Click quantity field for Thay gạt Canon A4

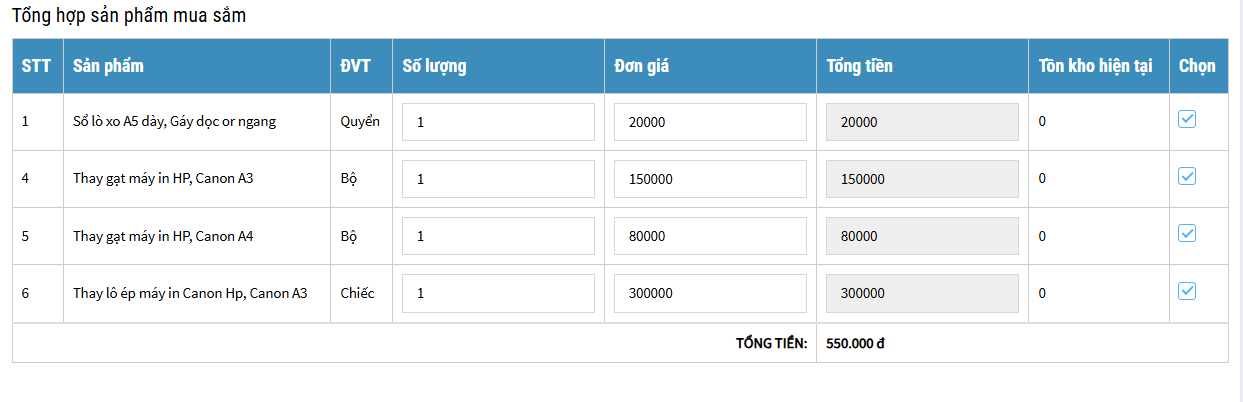[x=498, y=236]
